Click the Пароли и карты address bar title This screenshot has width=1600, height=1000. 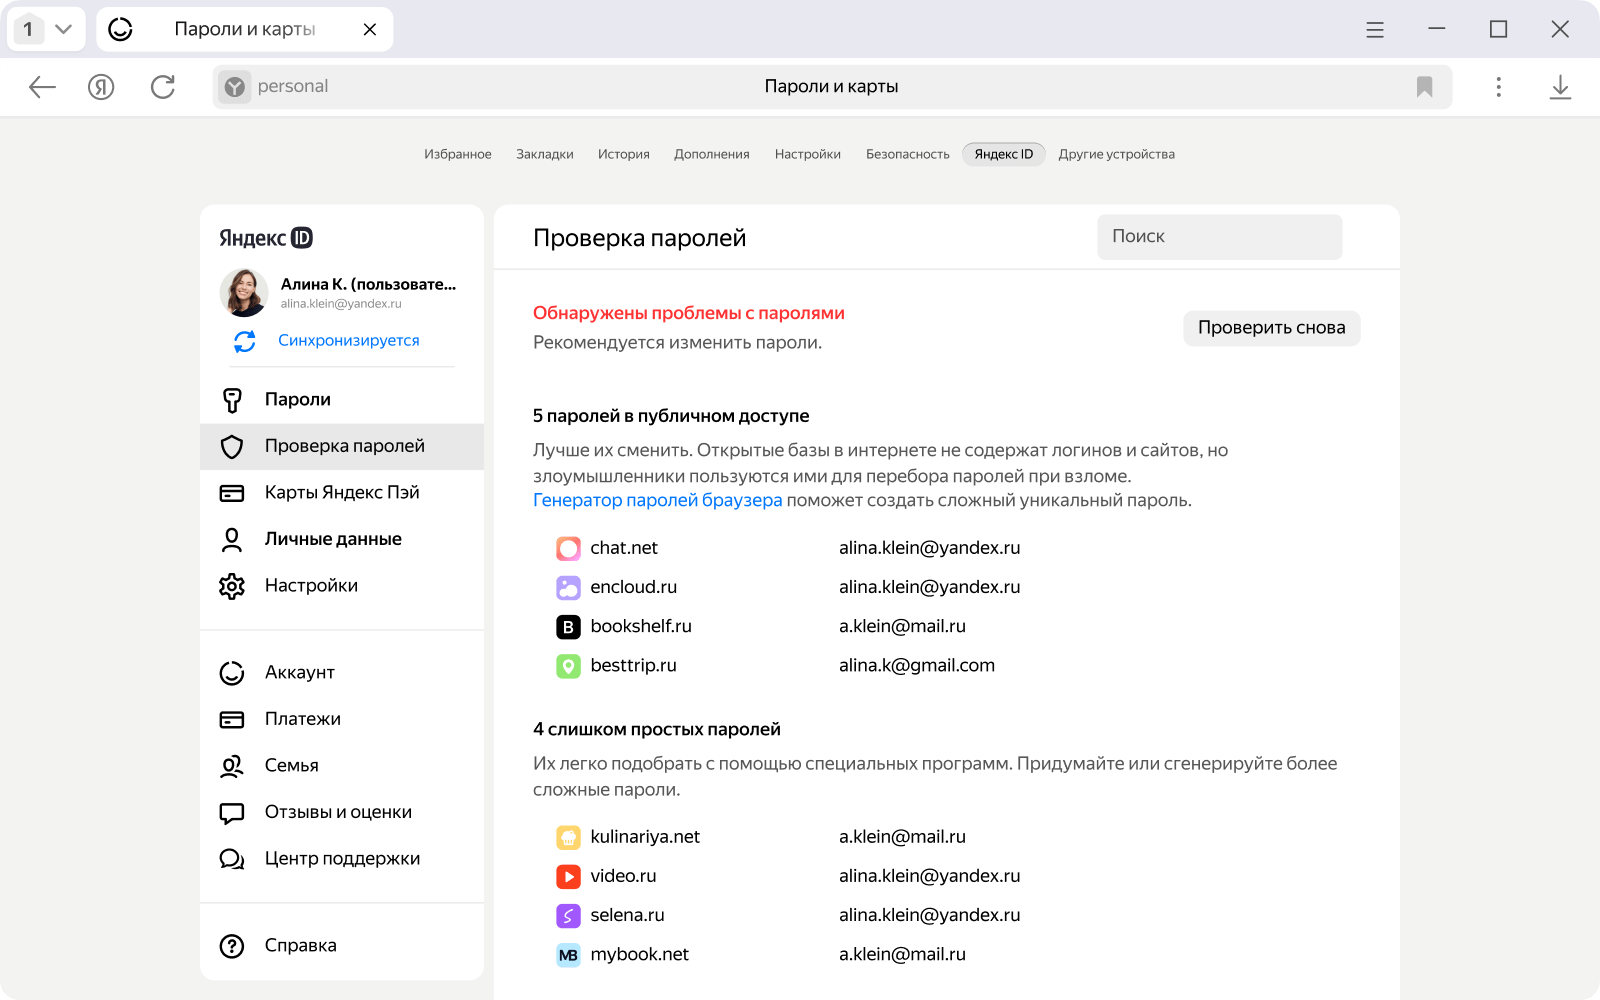click(831, 87)
